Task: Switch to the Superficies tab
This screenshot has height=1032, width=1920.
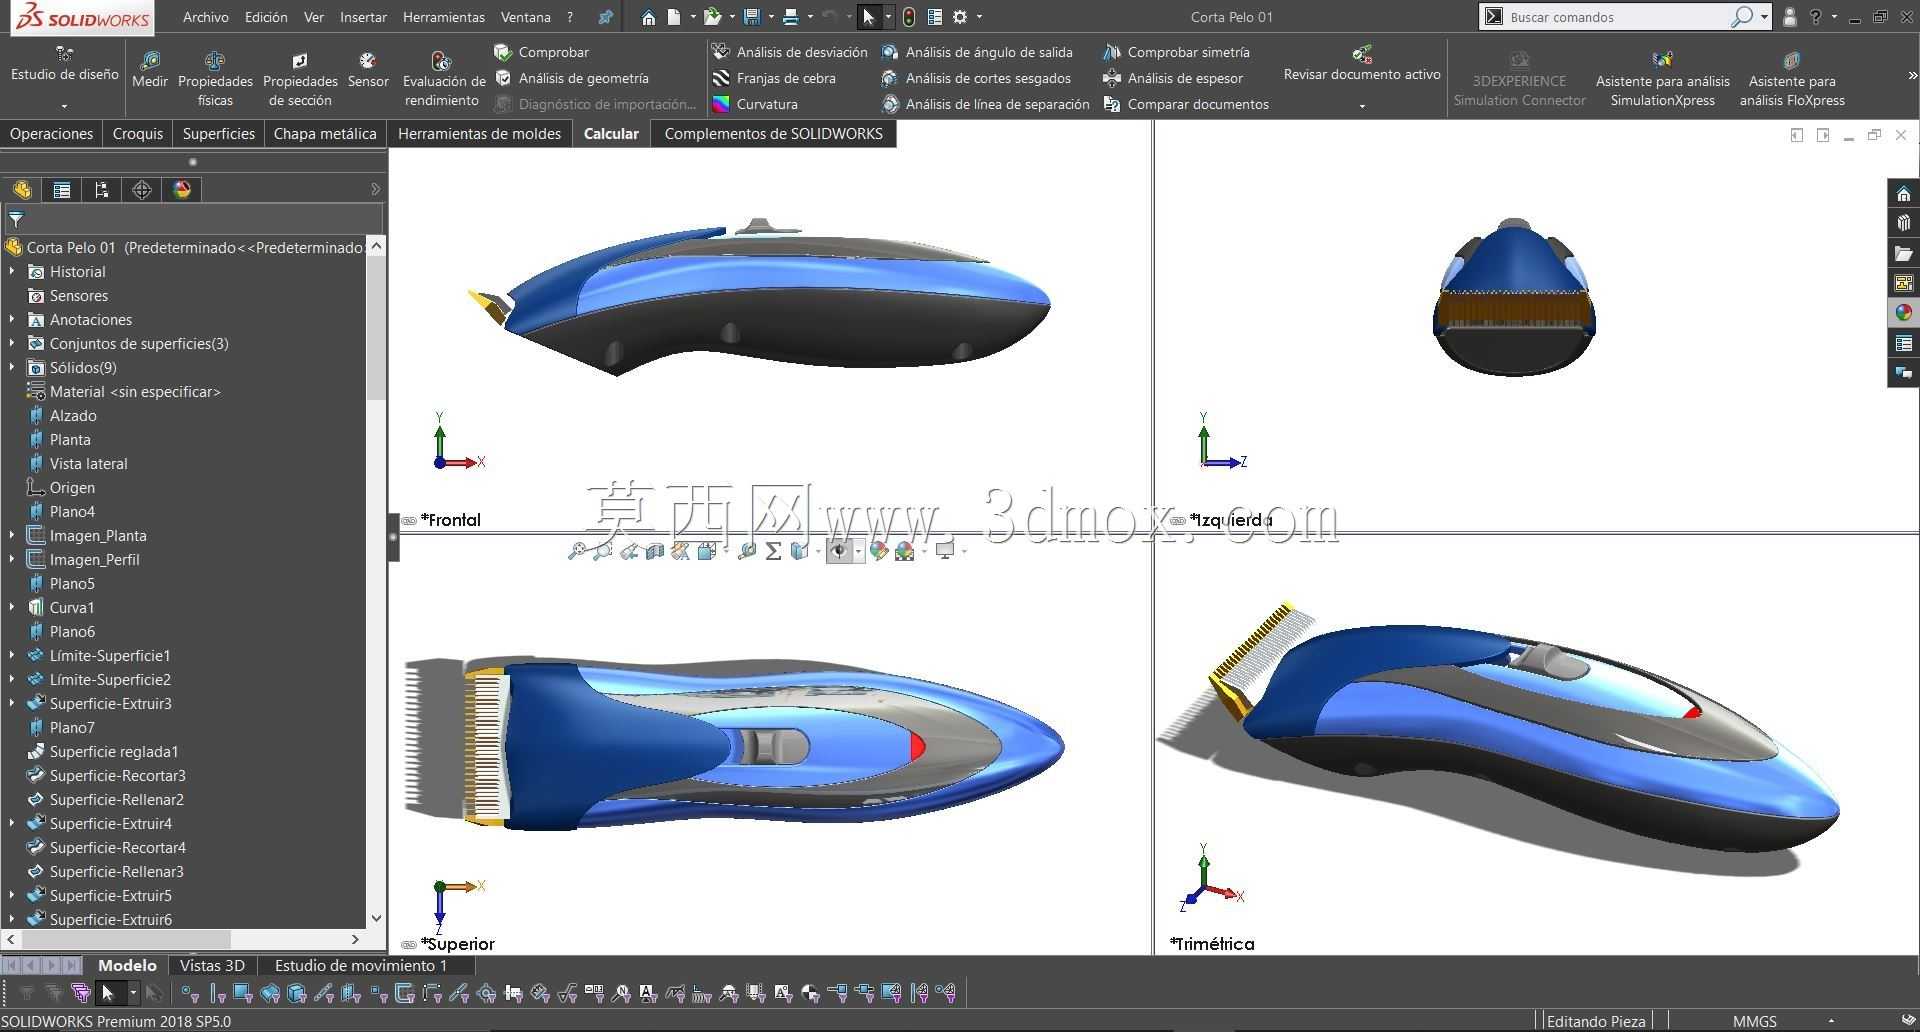Action: coord(218,133)
